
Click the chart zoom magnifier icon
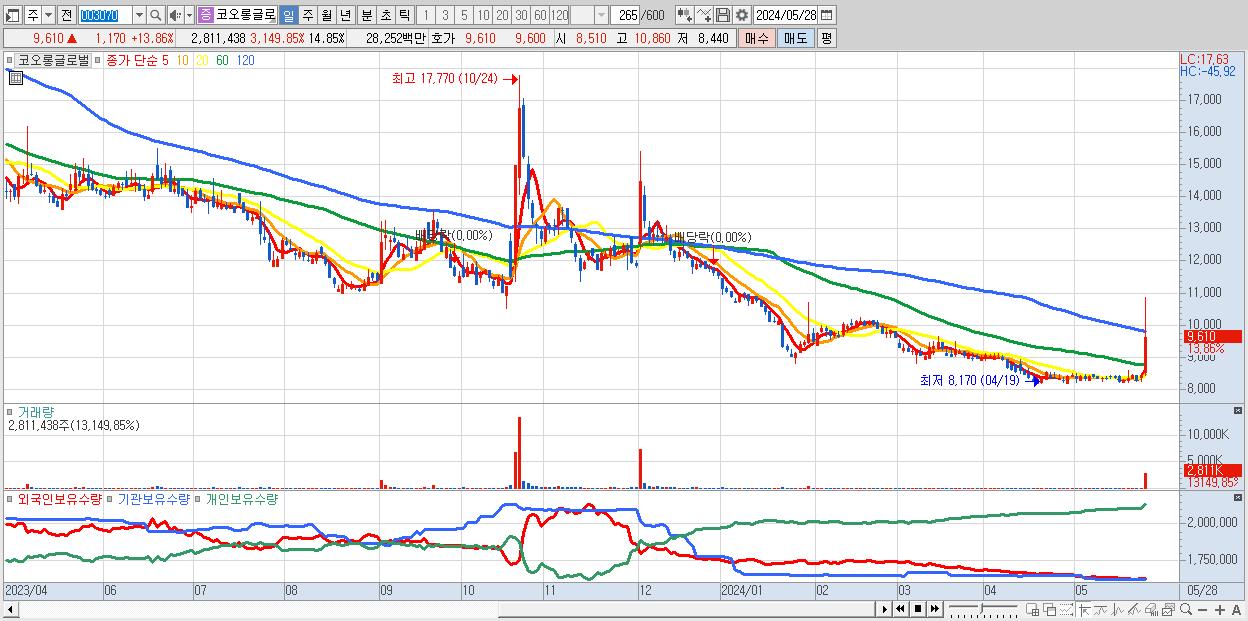click(x=1186, y=609)
